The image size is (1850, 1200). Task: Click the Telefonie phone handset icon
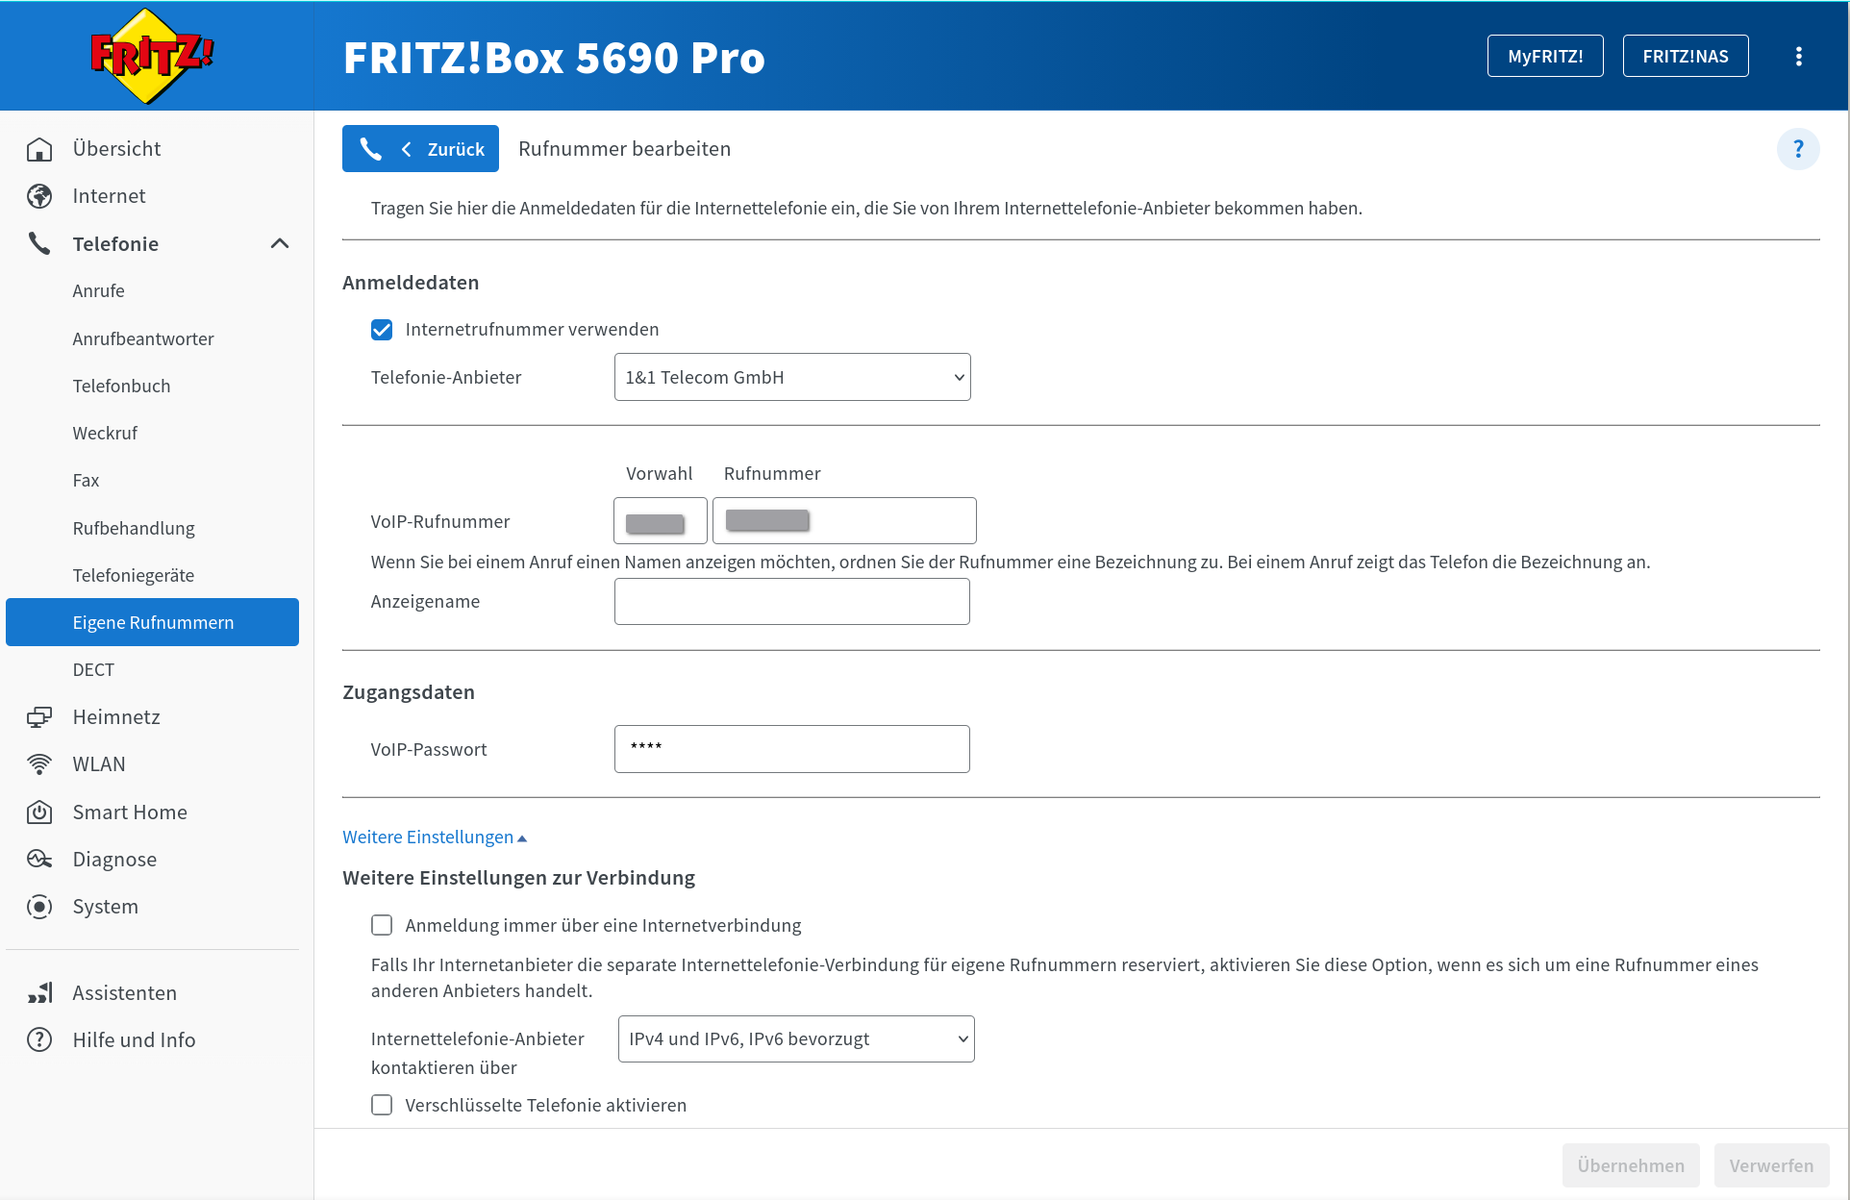pyautogui.click(x=39, y=243)
